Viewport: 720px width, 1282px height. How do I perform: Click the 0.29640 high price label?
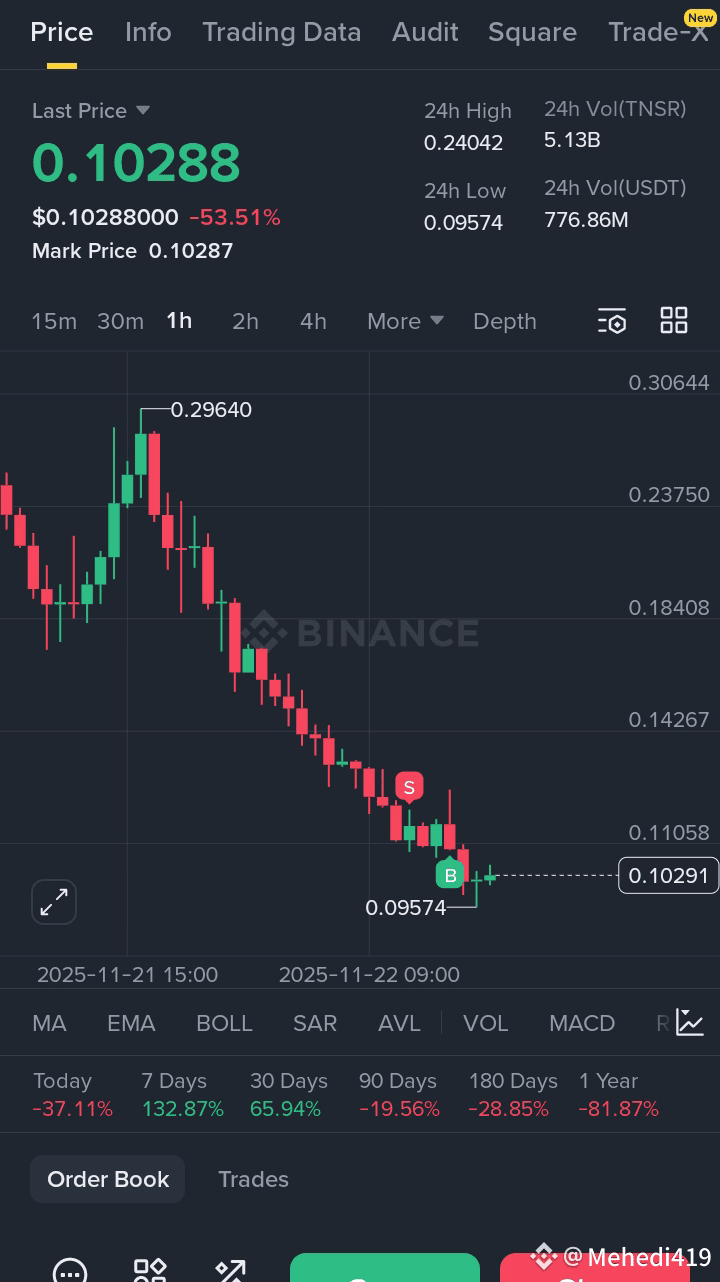tap(211, 410)
